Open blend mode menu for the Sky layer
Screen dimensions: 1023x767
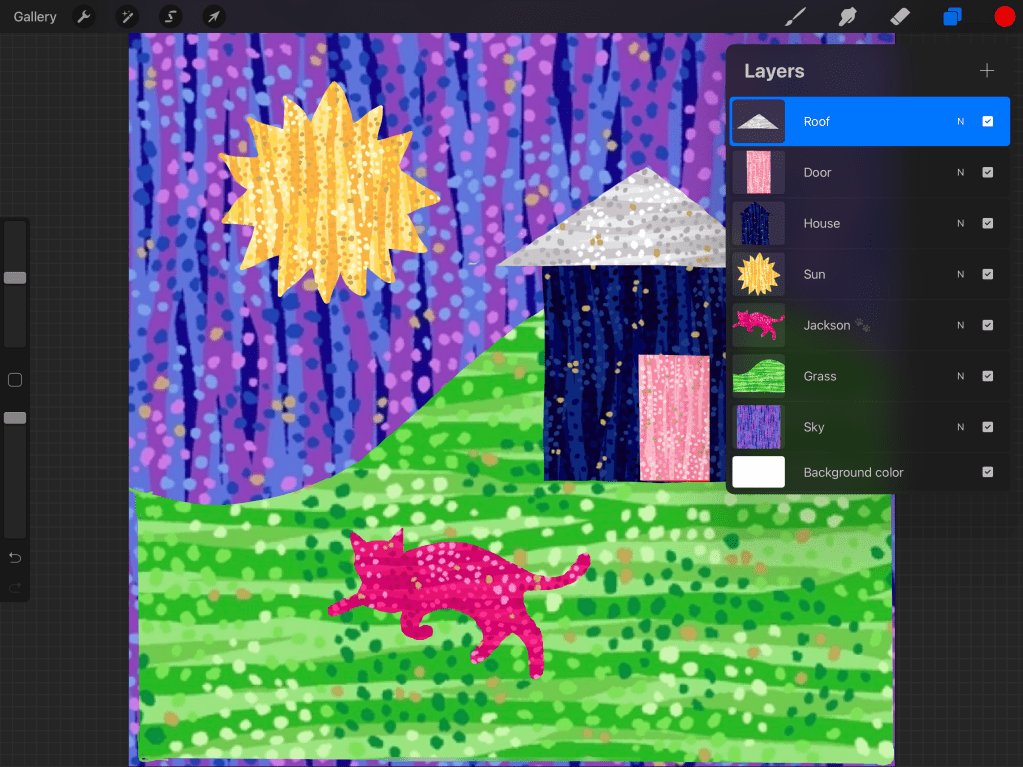[960, 426]
